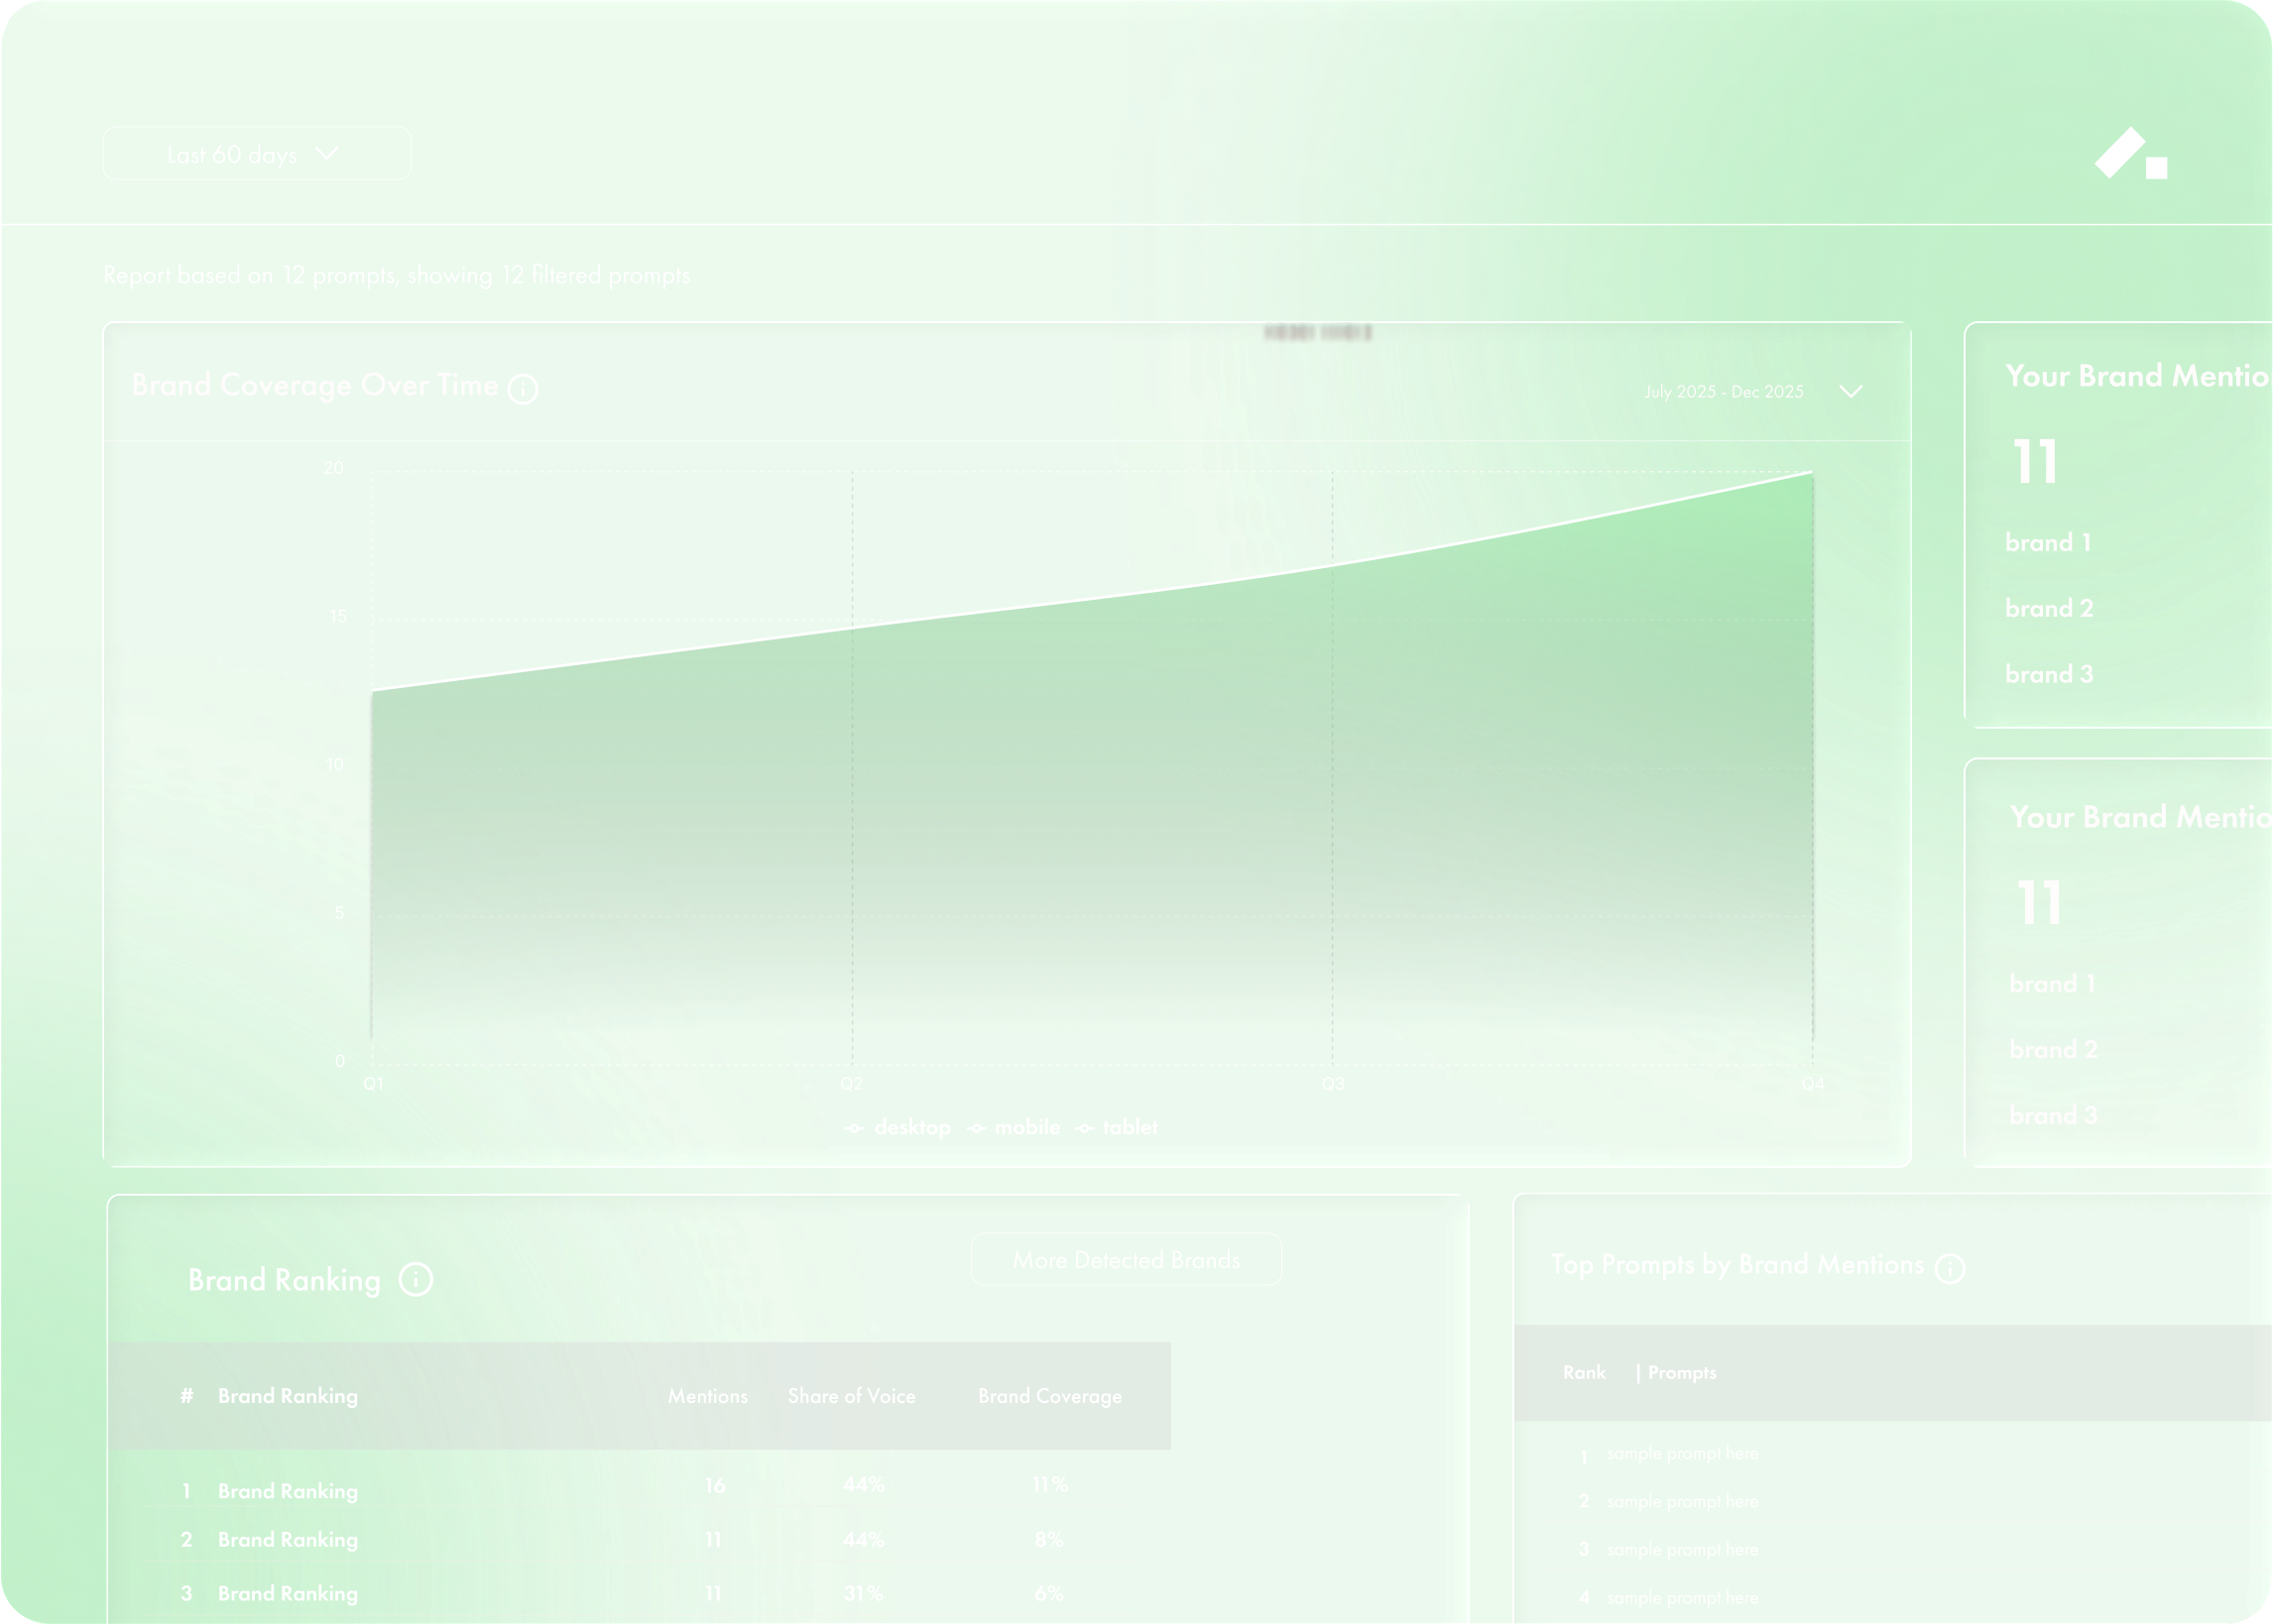
Task: Select first Brand Ranking row with 16 mentions
Action: pyautogui.click(x=287, y=1490)
